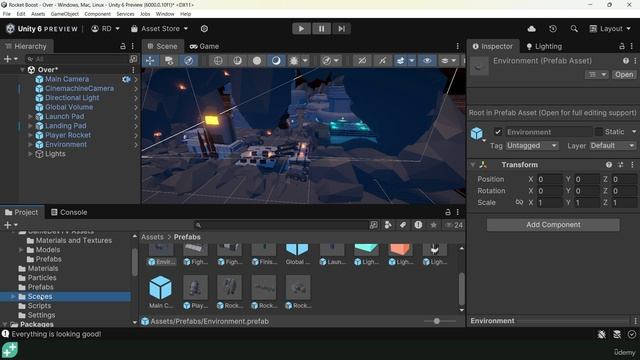Click the scene effects sun icon
640x360 pixels.
(x=293, y=61)
